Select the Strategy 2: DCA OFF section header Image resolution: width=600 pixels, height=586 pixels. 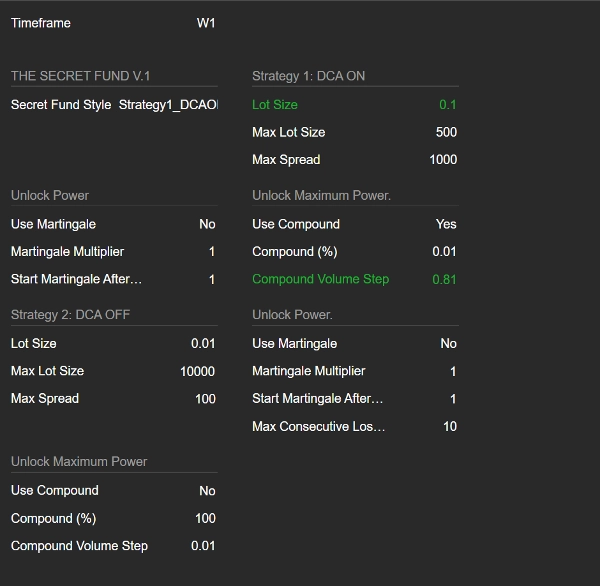[x=71, y=315]
